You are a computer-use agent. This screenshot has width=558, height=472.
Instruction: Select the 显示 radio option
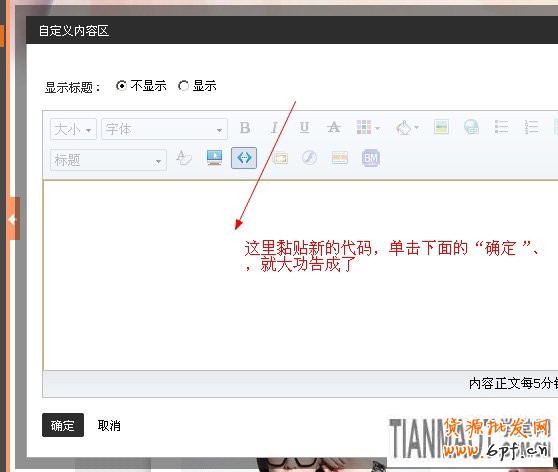pyautogui.click(x=183, y=86)
